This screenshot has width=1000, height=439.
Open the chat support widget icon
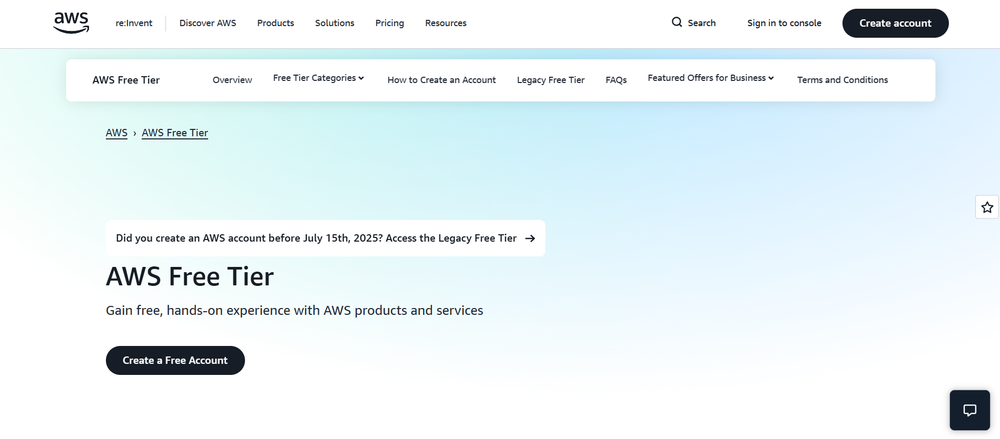pyautogui.click(x=968, y=410)
